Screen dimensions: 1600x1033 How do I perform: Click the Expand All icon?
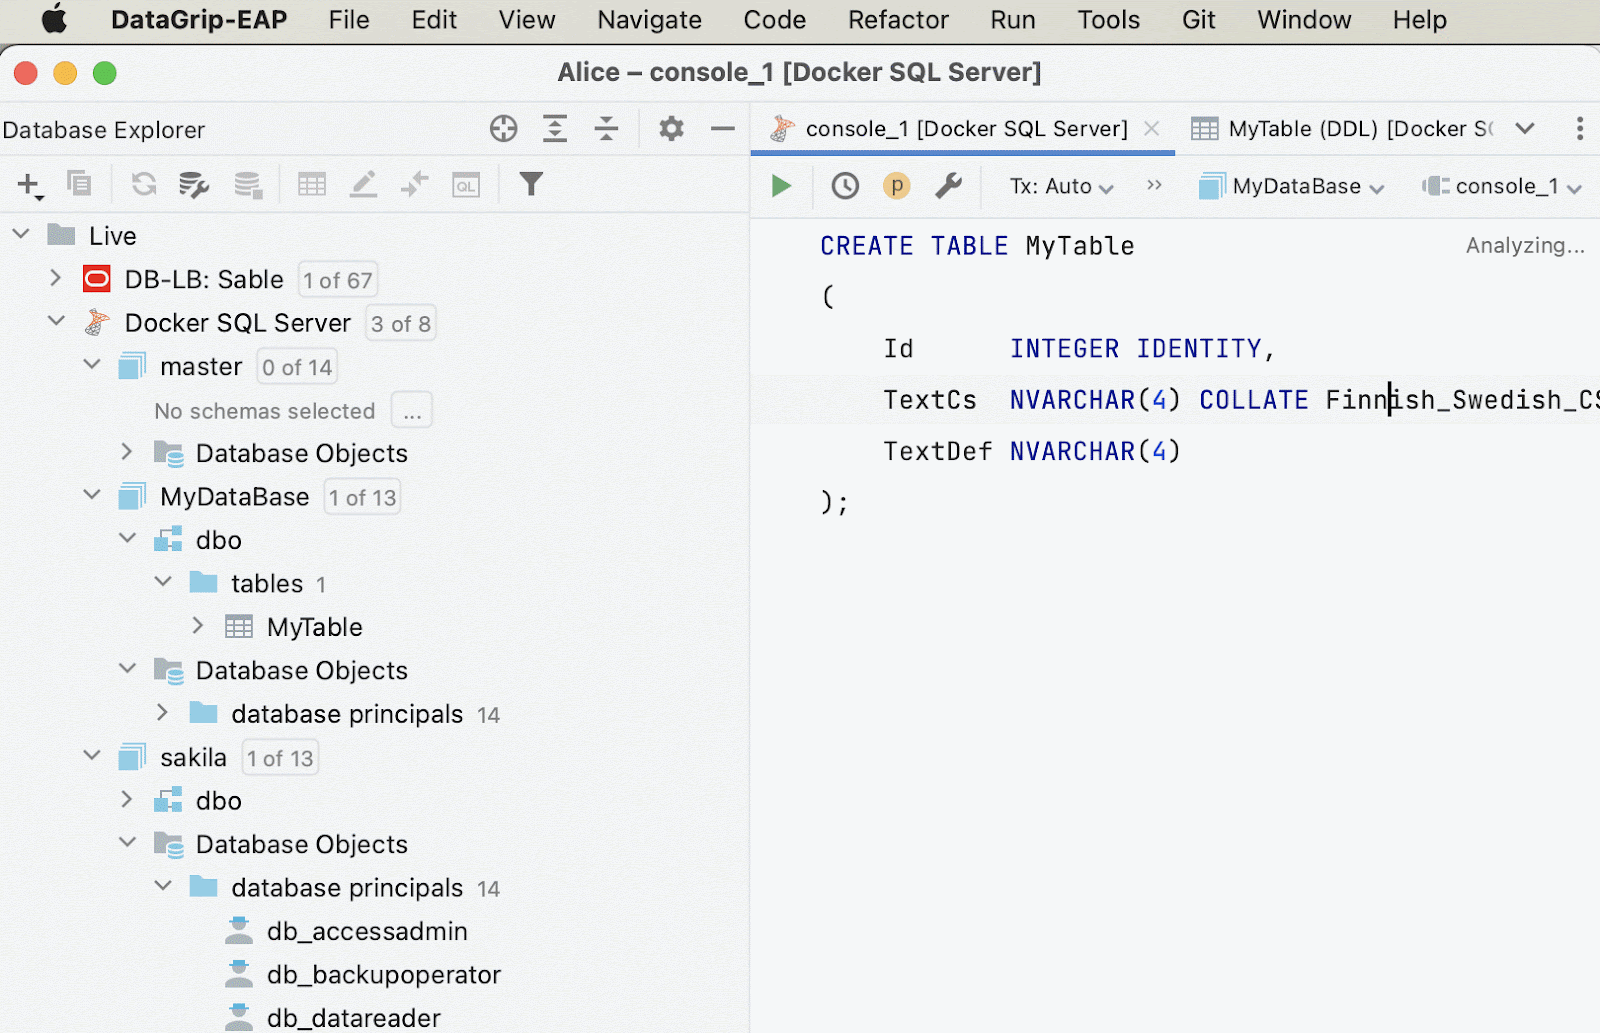coord(555,129)
